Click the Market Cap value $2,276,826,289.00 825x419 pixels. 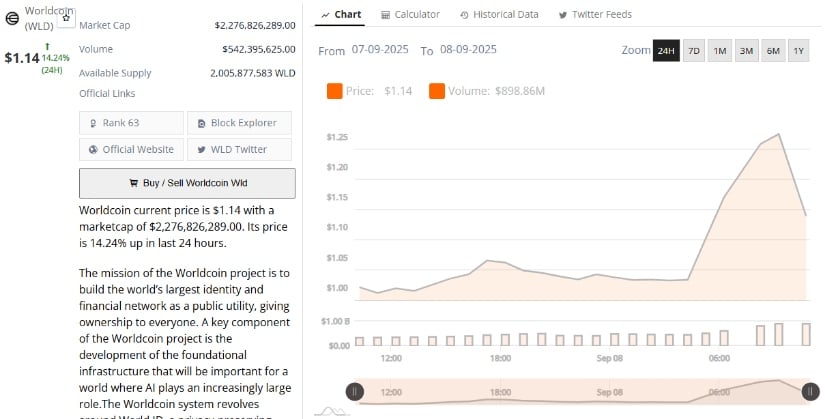pos(255,25)
